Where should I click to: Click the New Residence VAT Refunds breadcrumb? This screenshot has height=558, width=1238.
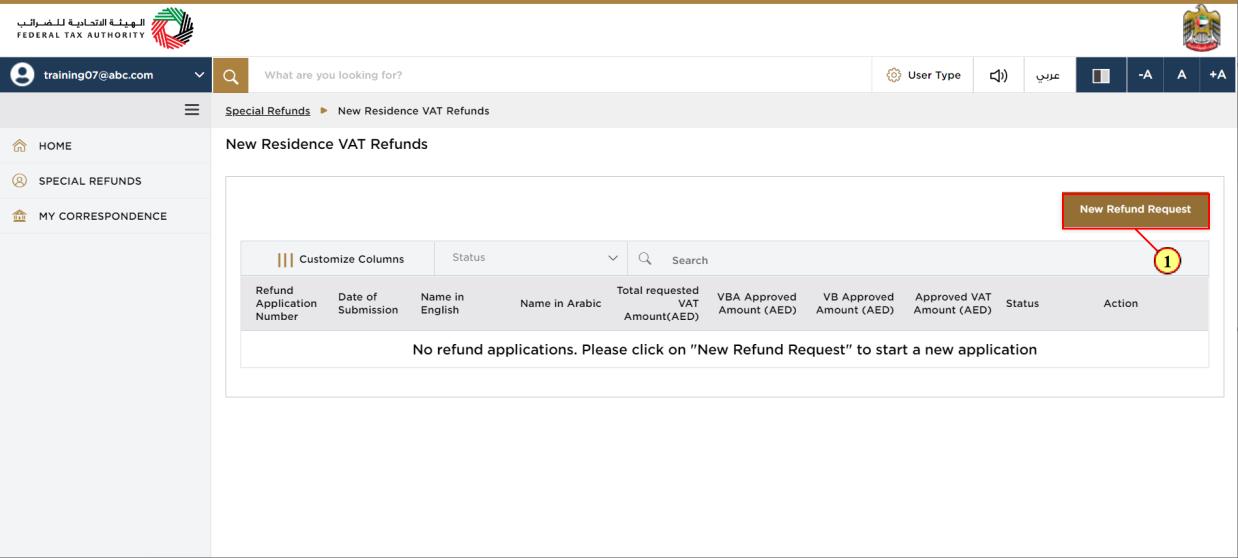point(413,111)
